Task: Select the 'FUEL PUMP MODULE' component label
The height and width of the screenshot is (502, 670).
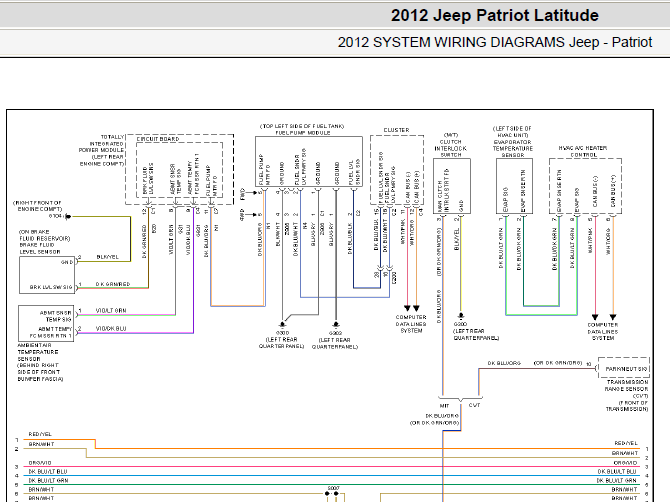Action: tap(303, 133)
